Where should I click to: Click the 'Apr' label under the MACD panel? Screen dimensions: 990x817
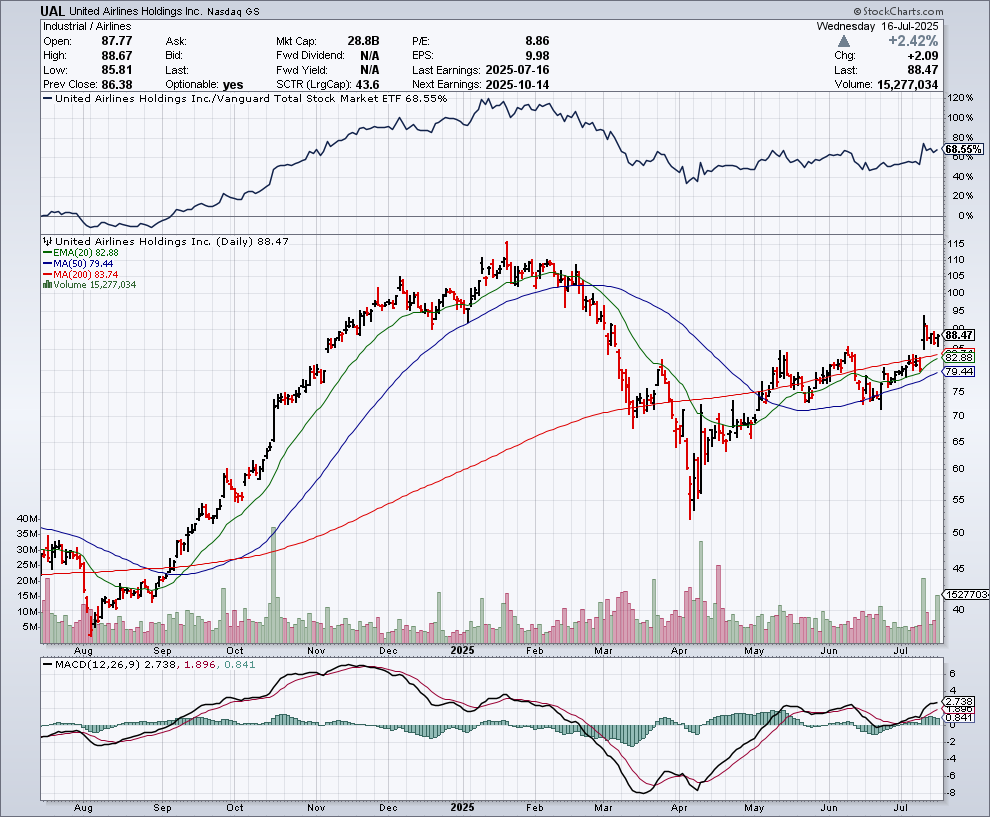click(679, 808)
